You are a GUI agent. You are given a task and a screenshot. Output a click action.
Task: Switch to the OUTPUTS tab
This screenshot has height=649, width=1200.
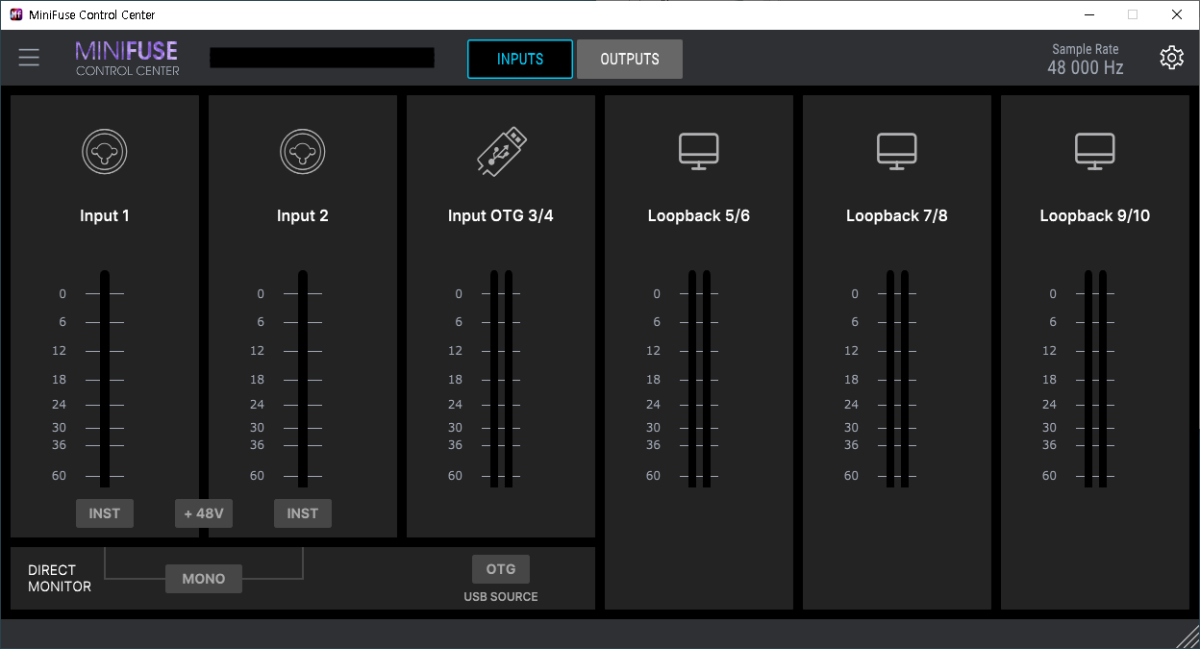coord(629,59)
